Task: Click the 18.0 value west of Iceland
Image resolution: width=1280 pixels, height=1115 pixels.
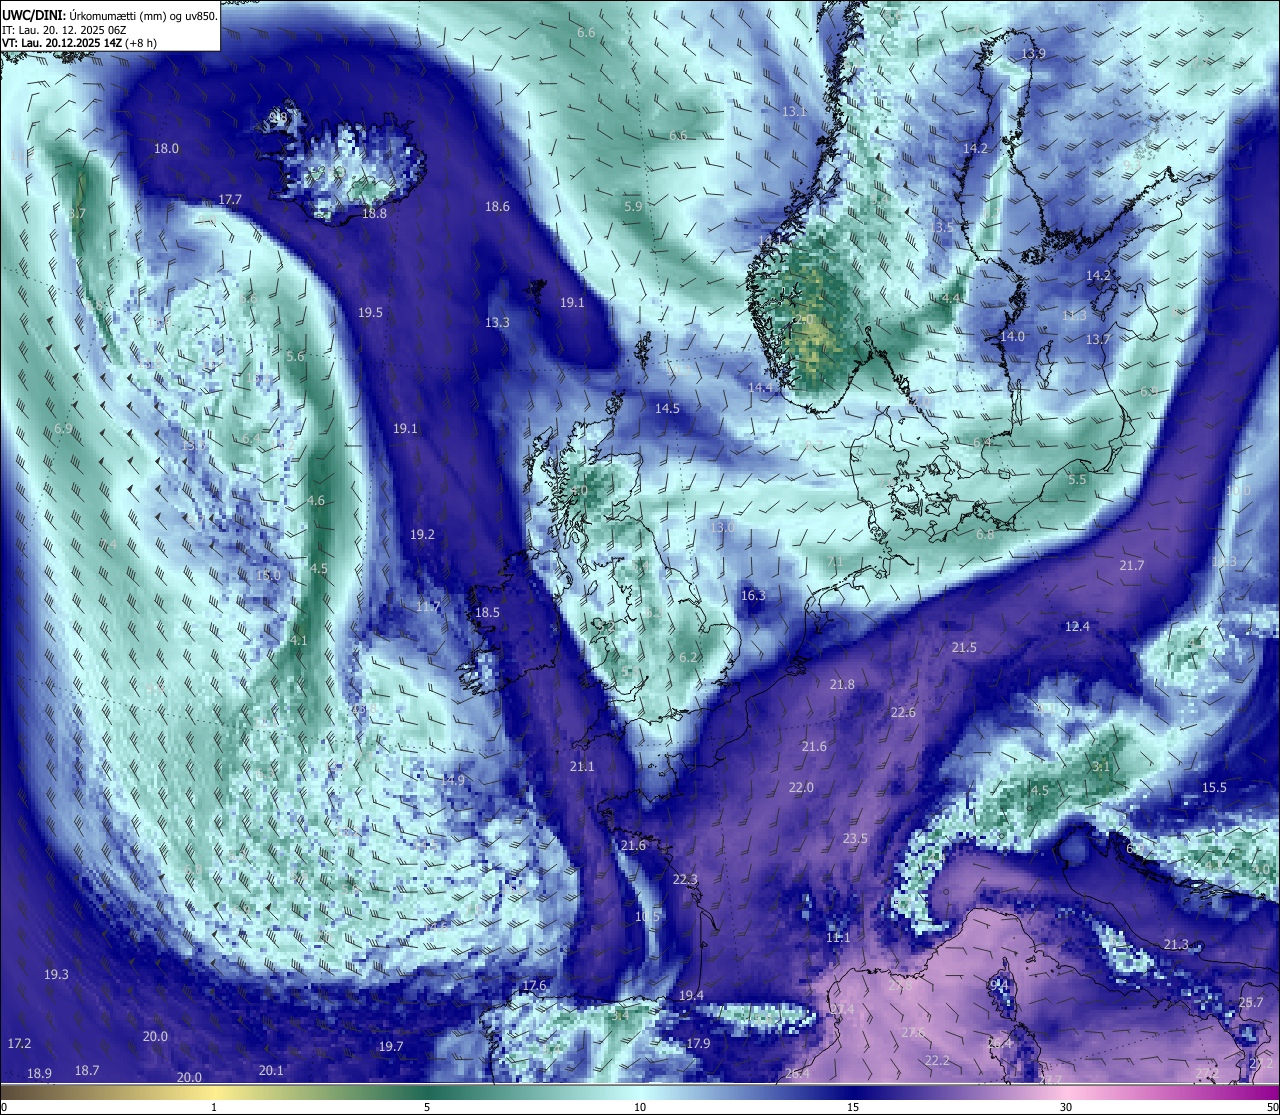Action: (166, 149)
